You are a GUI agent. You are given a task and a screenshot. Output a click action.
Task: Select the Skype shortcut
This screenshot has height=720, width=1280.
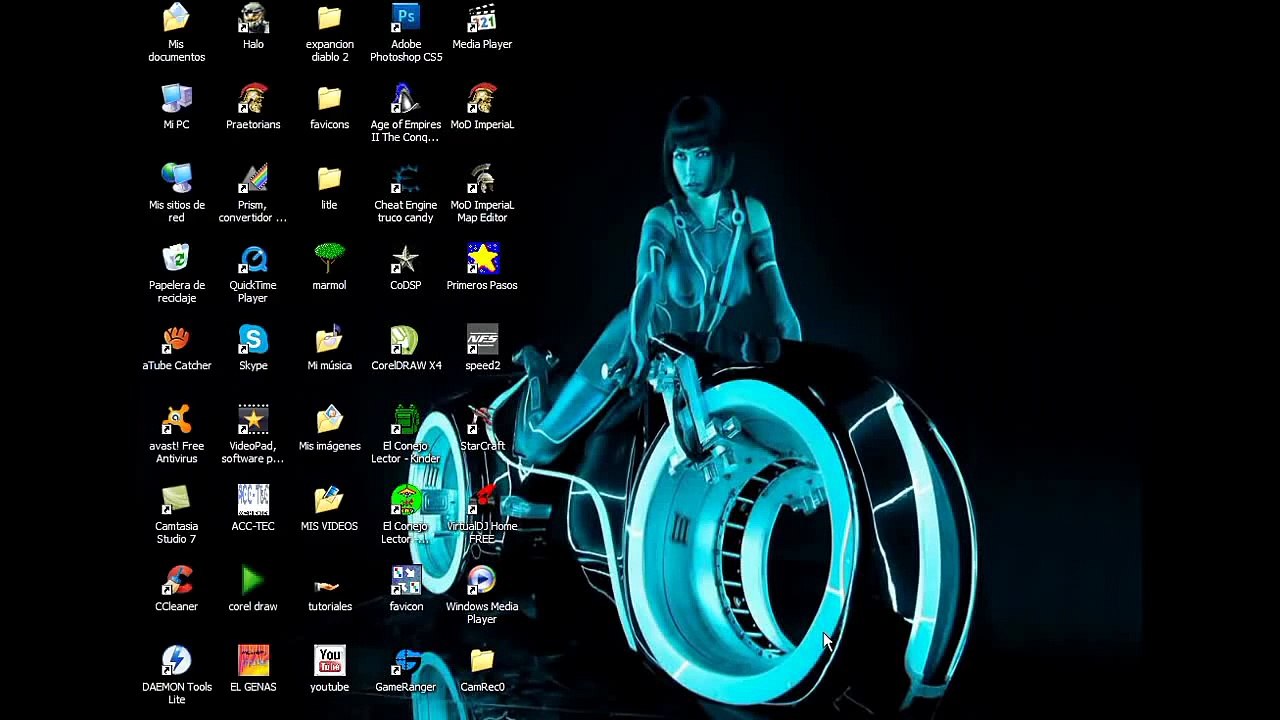(x=253, y=339)
